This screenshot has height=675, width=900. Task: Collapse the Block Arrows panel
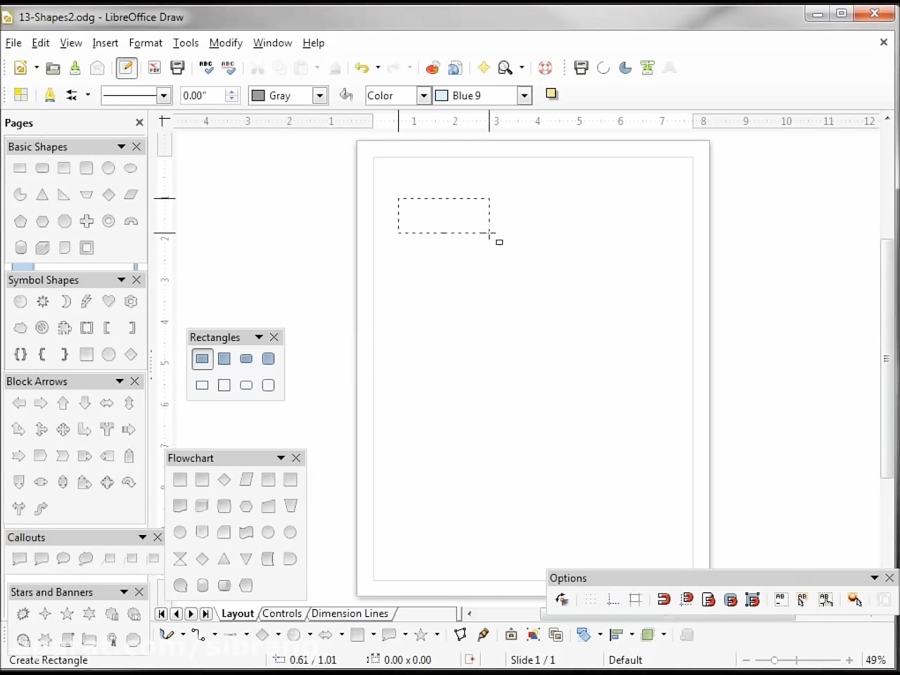click(120, 381)
